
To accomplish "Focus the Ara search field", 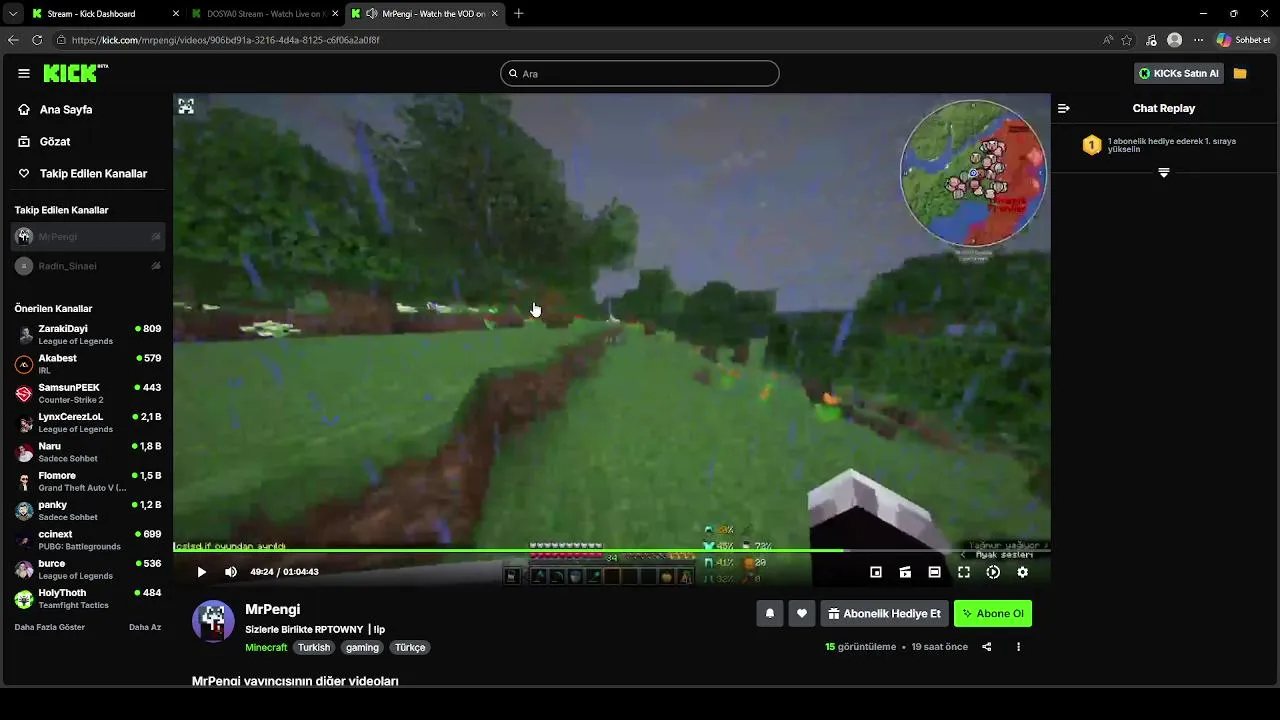I will tap(640, 73).
